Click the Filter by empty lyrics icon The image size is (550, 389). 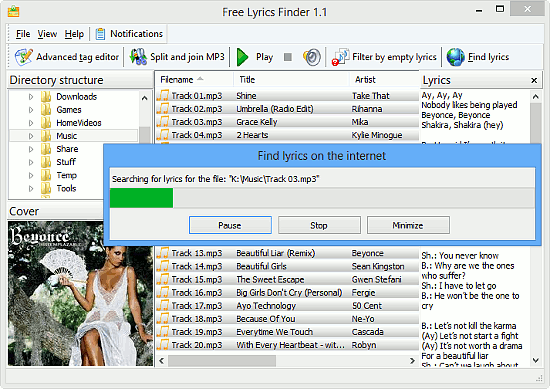(340, 57)
